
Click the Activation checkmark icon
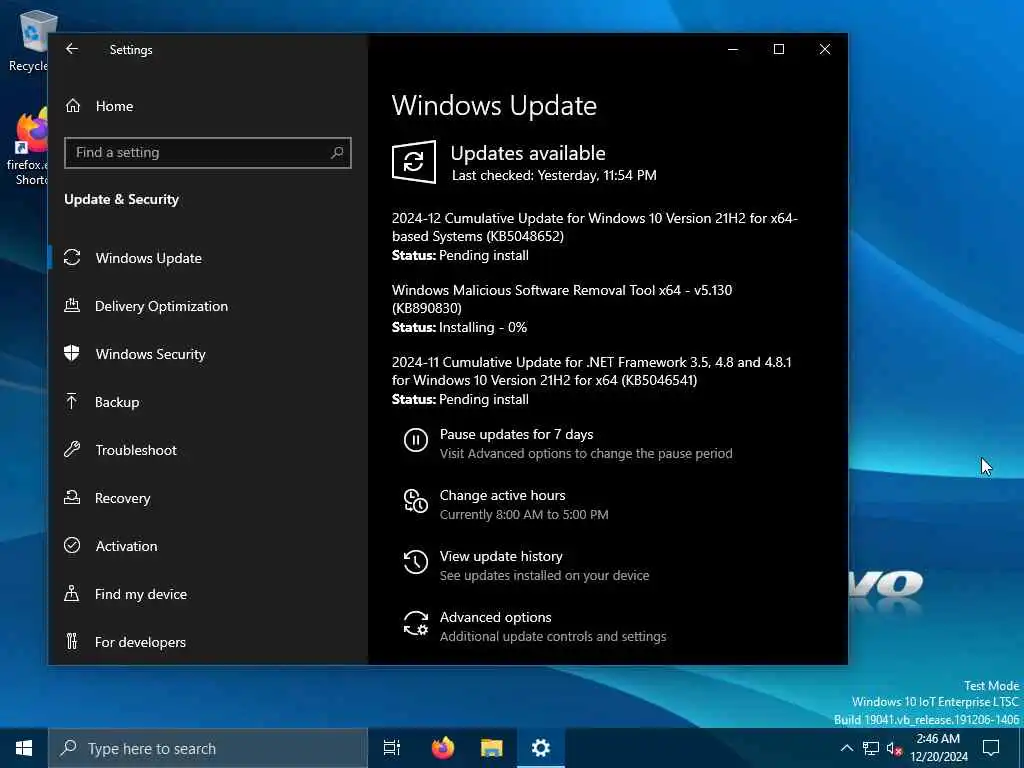72,545
